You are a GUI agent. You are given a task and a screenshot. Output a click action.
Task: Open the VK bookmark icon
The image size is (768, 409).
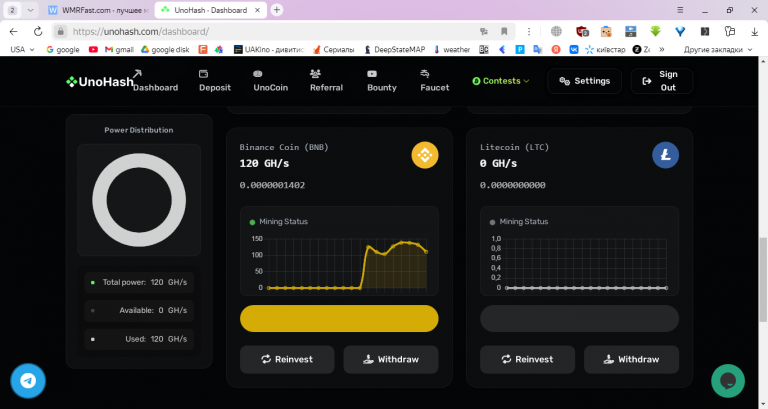pos(574,49)
